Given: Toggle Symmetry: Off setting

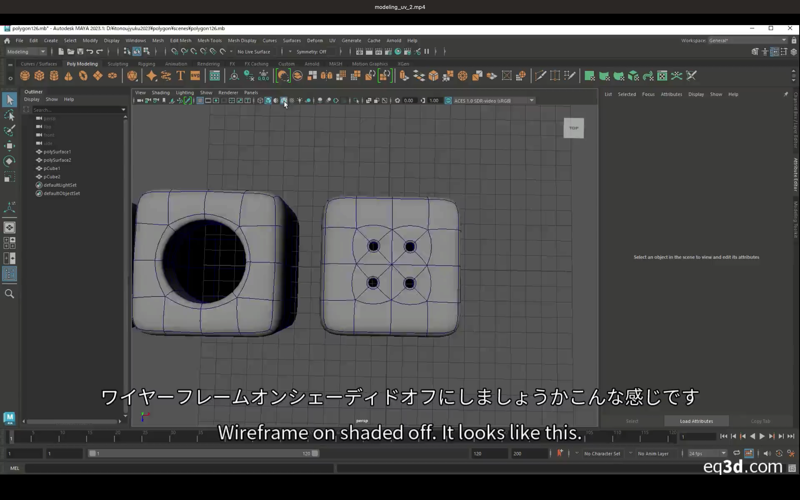Looking at the screenshot, I should [x=312, y=51].
